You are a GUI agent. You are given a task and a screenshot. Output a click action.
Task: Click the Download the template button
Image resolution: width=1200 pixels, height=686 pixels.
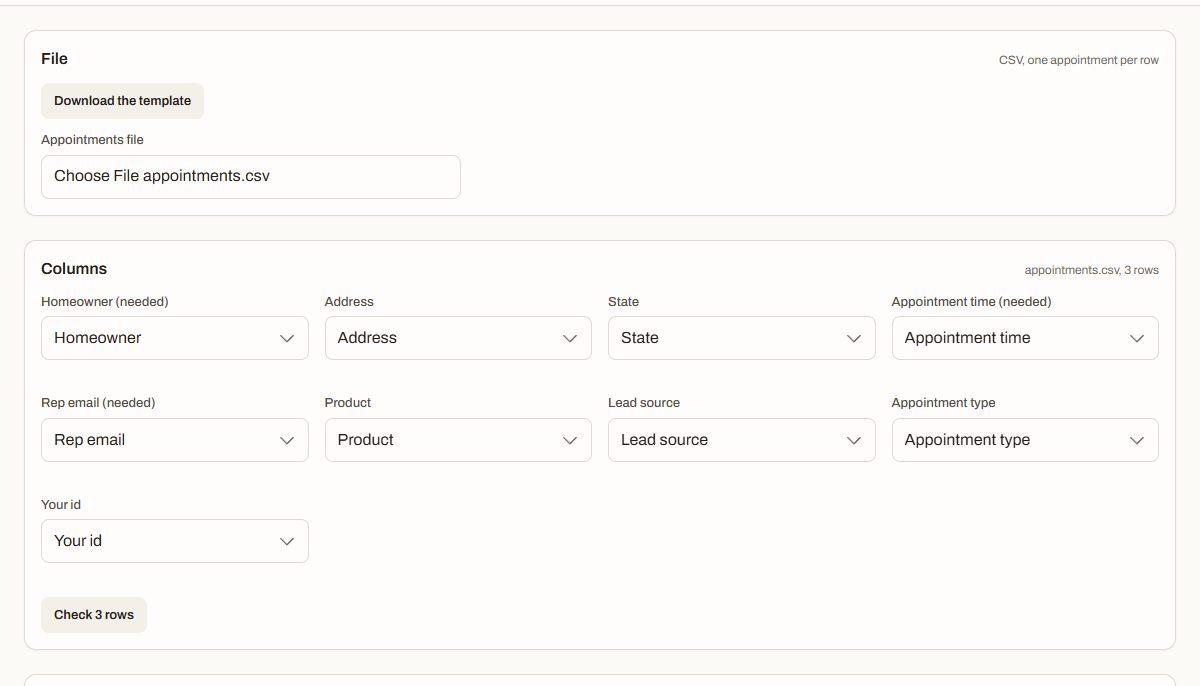tap(122, 101)
